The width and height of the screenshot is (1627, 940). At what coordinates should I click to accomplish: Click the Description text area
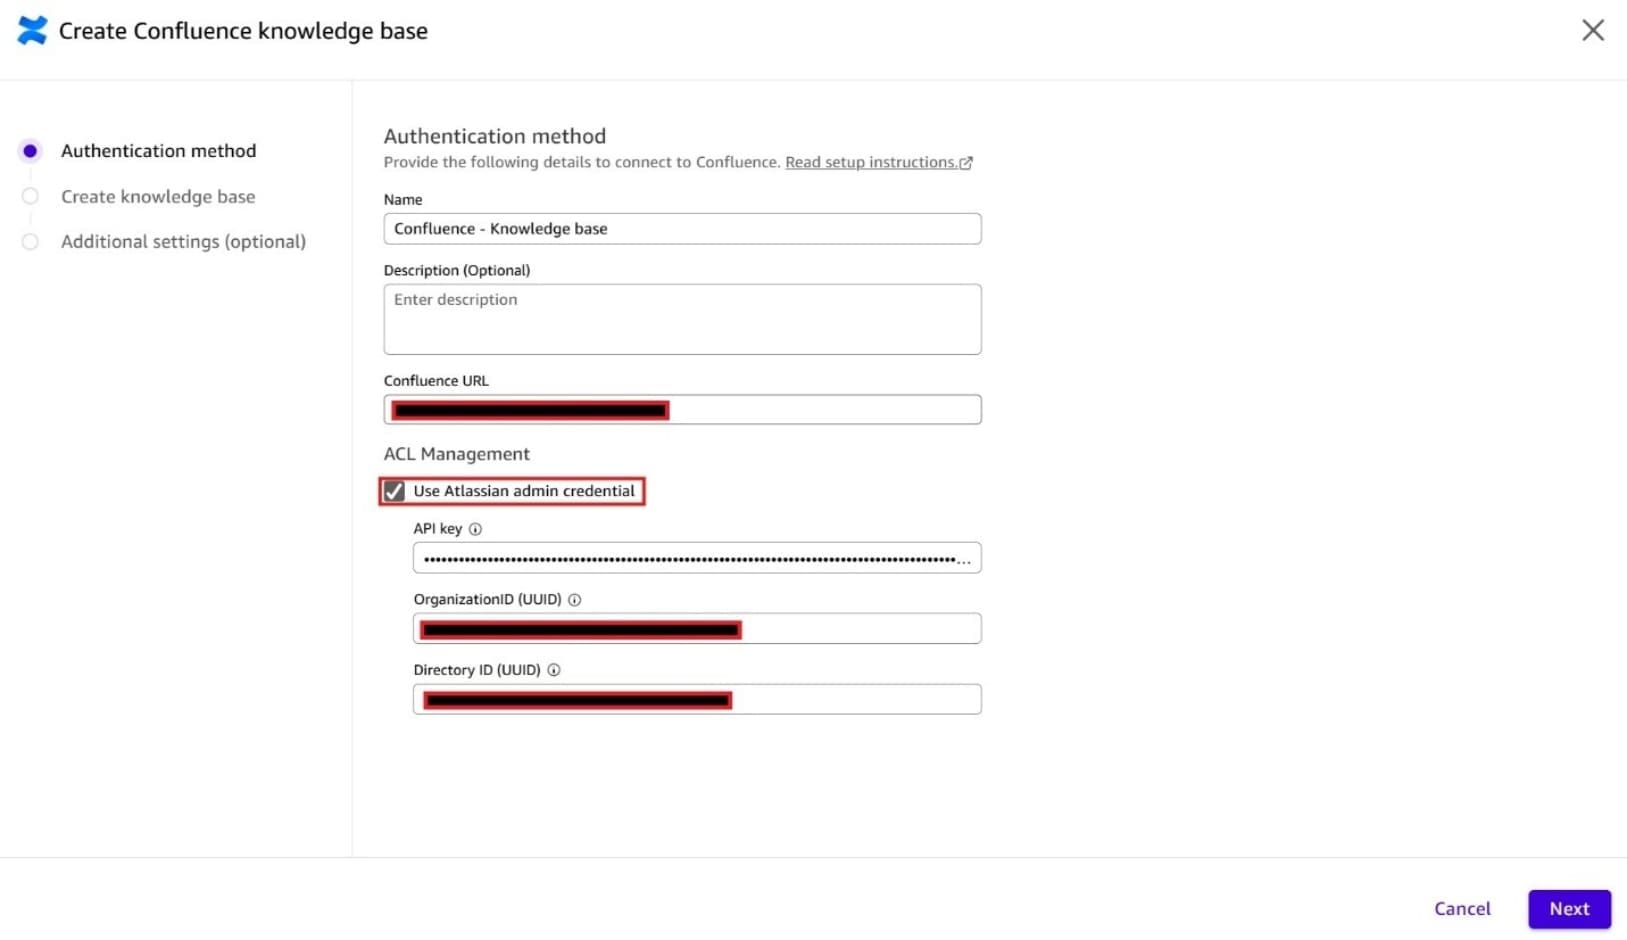tap(682, 319)
